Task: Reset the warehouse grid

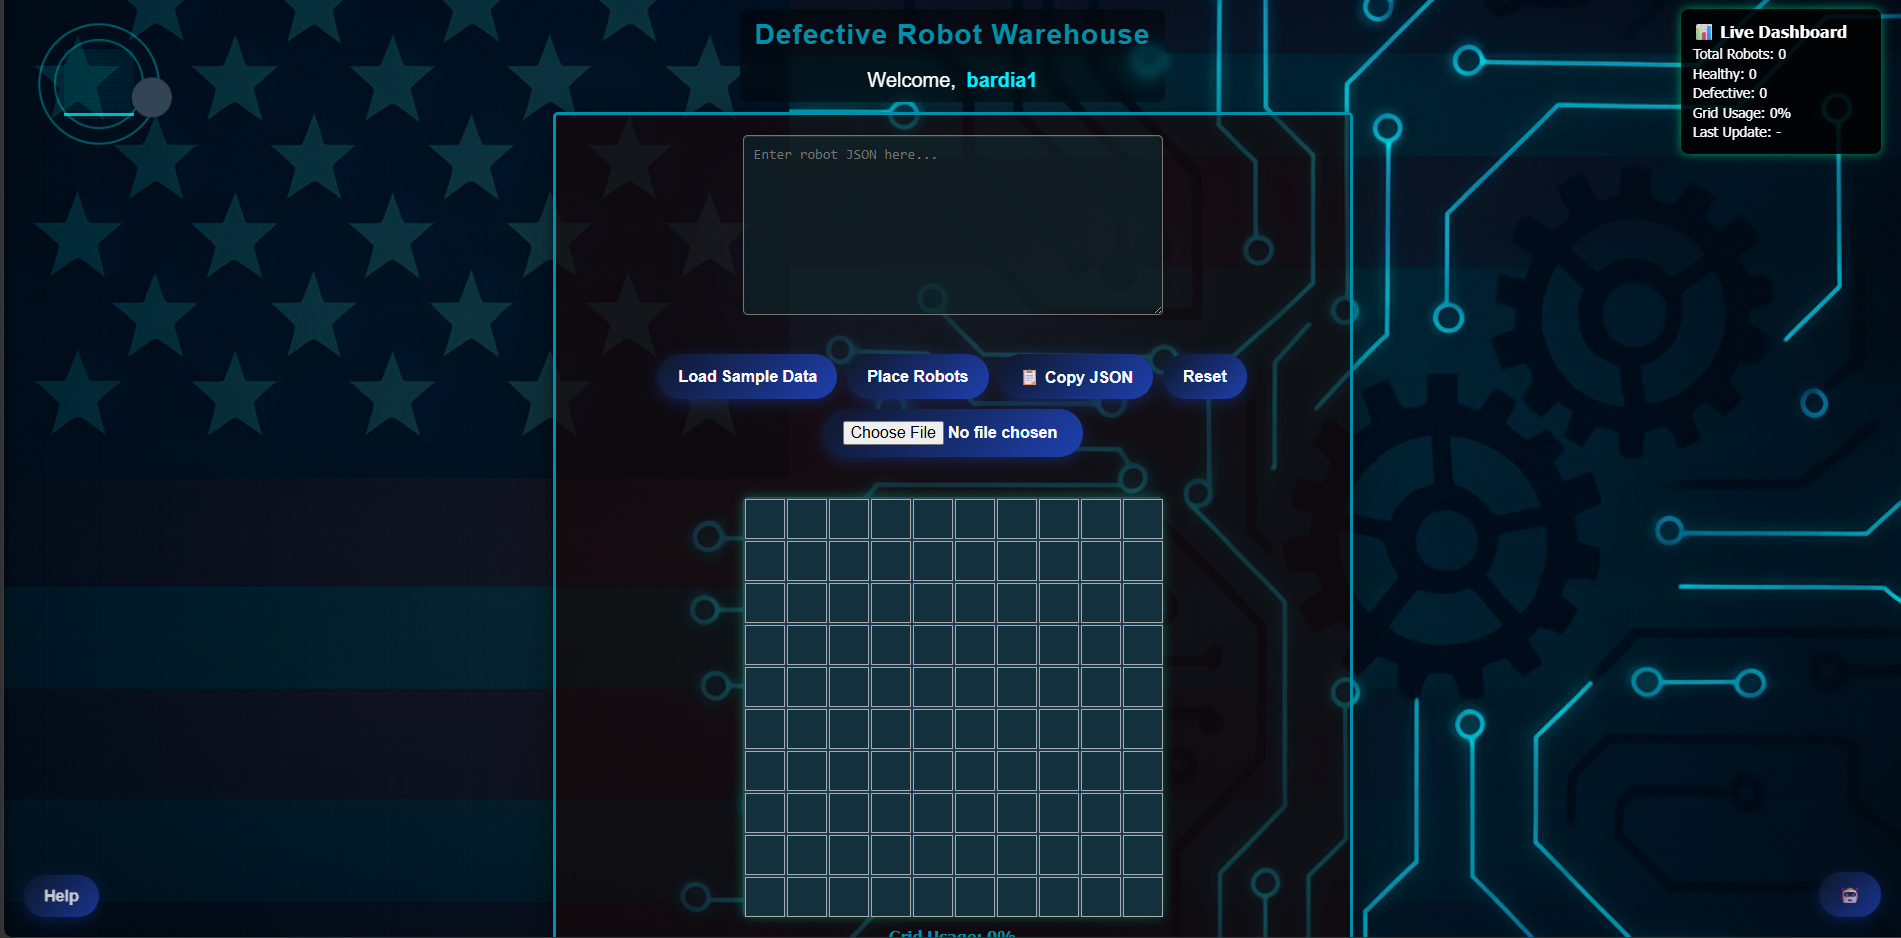Action: [x=1204, y=376]
